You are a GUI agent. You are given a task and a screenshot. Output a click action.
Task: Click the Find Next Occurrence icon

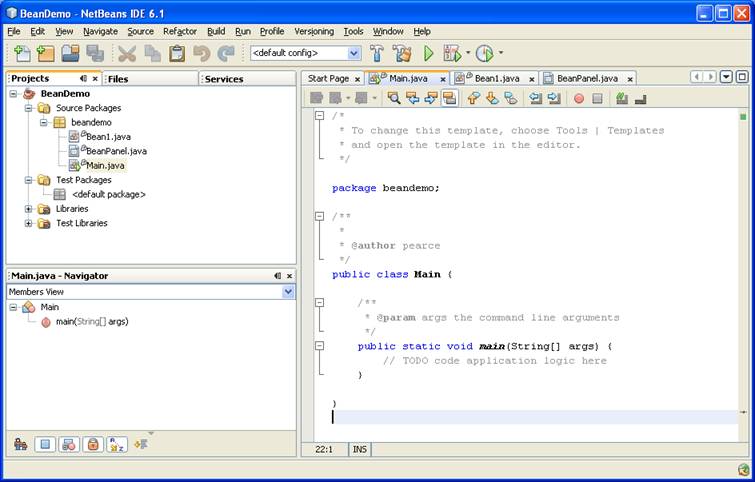(x=431, y=98)
